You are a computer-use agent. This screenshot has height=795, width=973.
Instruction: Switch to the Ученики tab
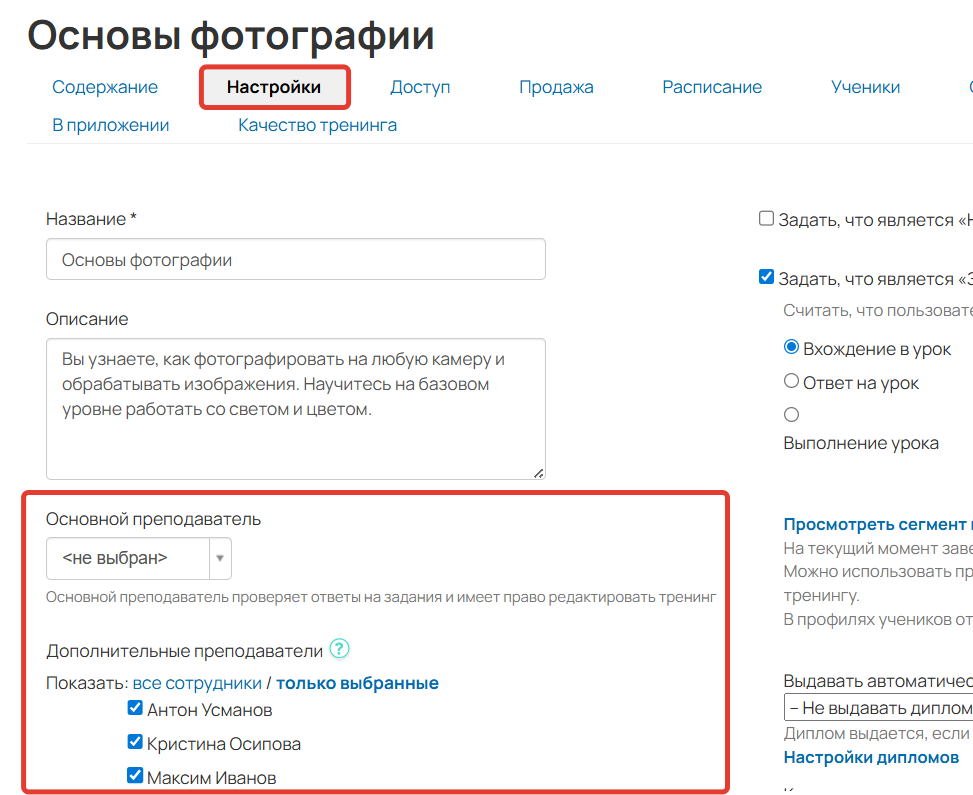click(864, 87)
